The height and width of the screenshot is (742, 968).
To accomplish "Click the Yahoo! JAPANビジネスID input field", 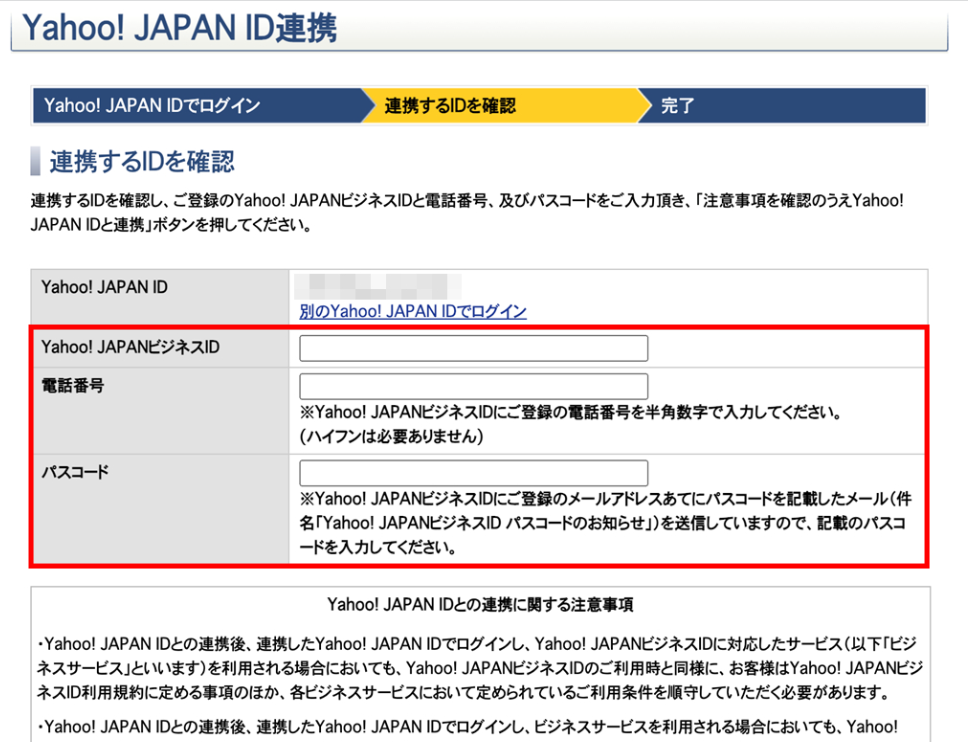I will [x=474, y=348].
